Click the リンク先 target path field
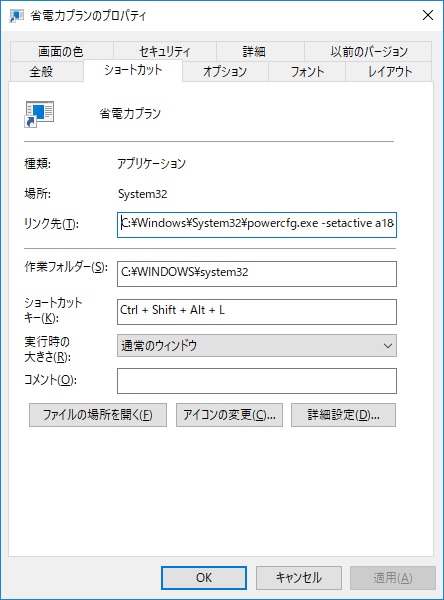Image resolution: width=444 pixels, height=600 pixels. tap(257, 225)
